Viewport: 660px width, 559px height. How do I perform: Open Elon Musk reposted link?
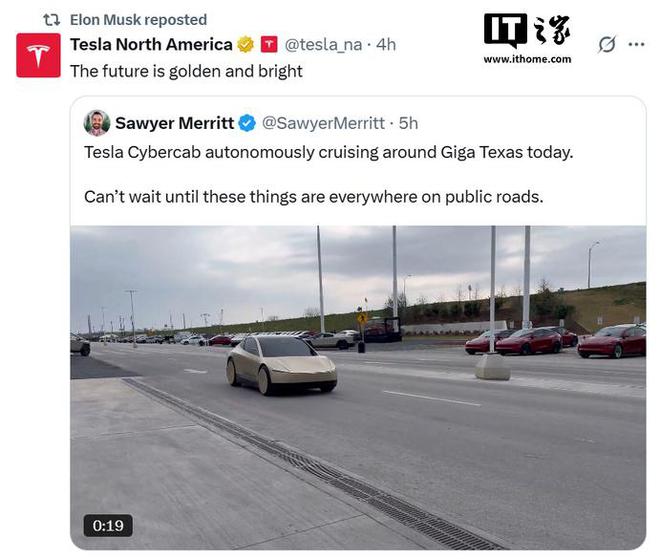pos(139,20)
